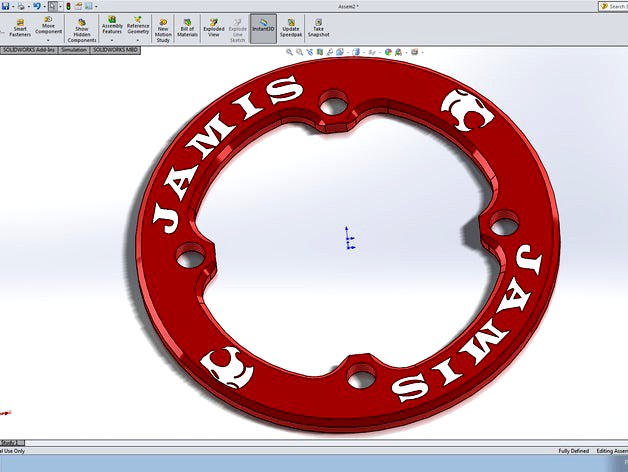Open the Reference Geometry dropdown arrow
Image resolution: width=628 pixels, height=472 pixels.
point(138,41)
